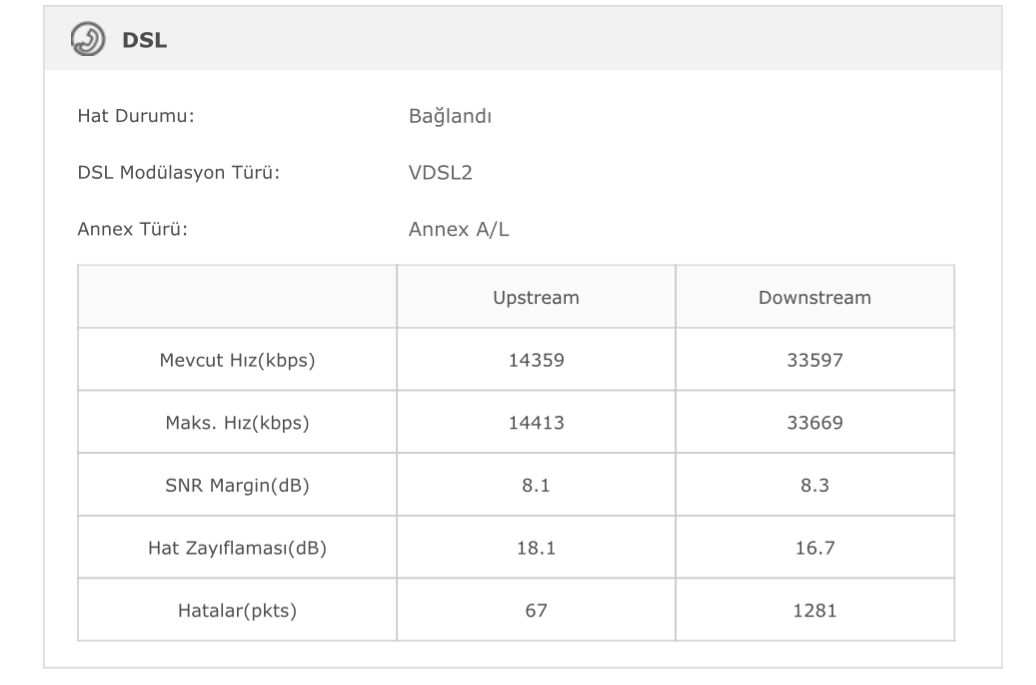Select the Hat Durumu label
This screenshot has width=1036, height=685.
135,116
